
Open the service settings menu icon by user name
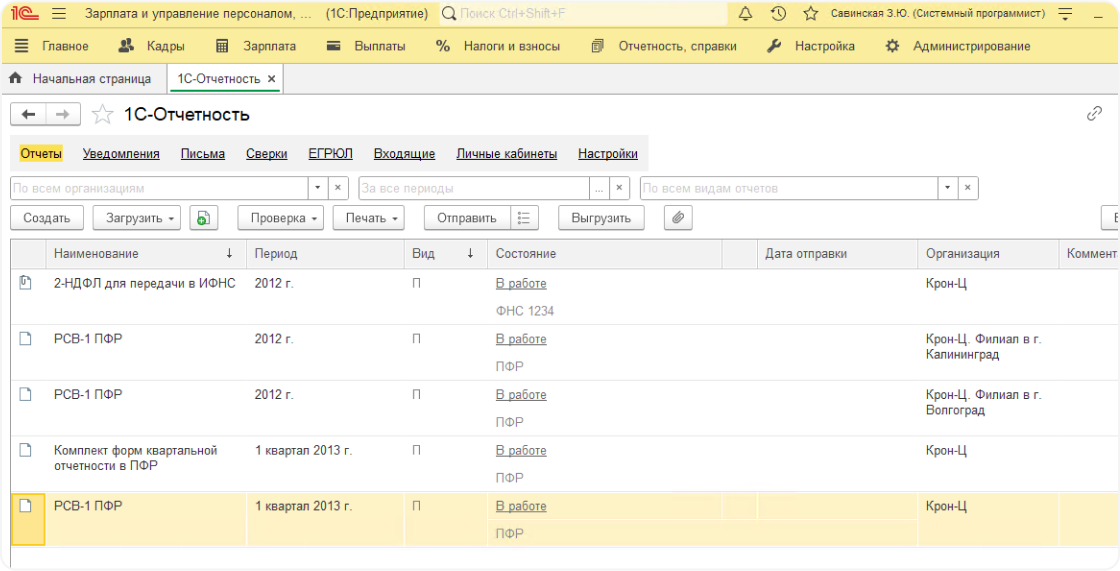point(1066,14)
